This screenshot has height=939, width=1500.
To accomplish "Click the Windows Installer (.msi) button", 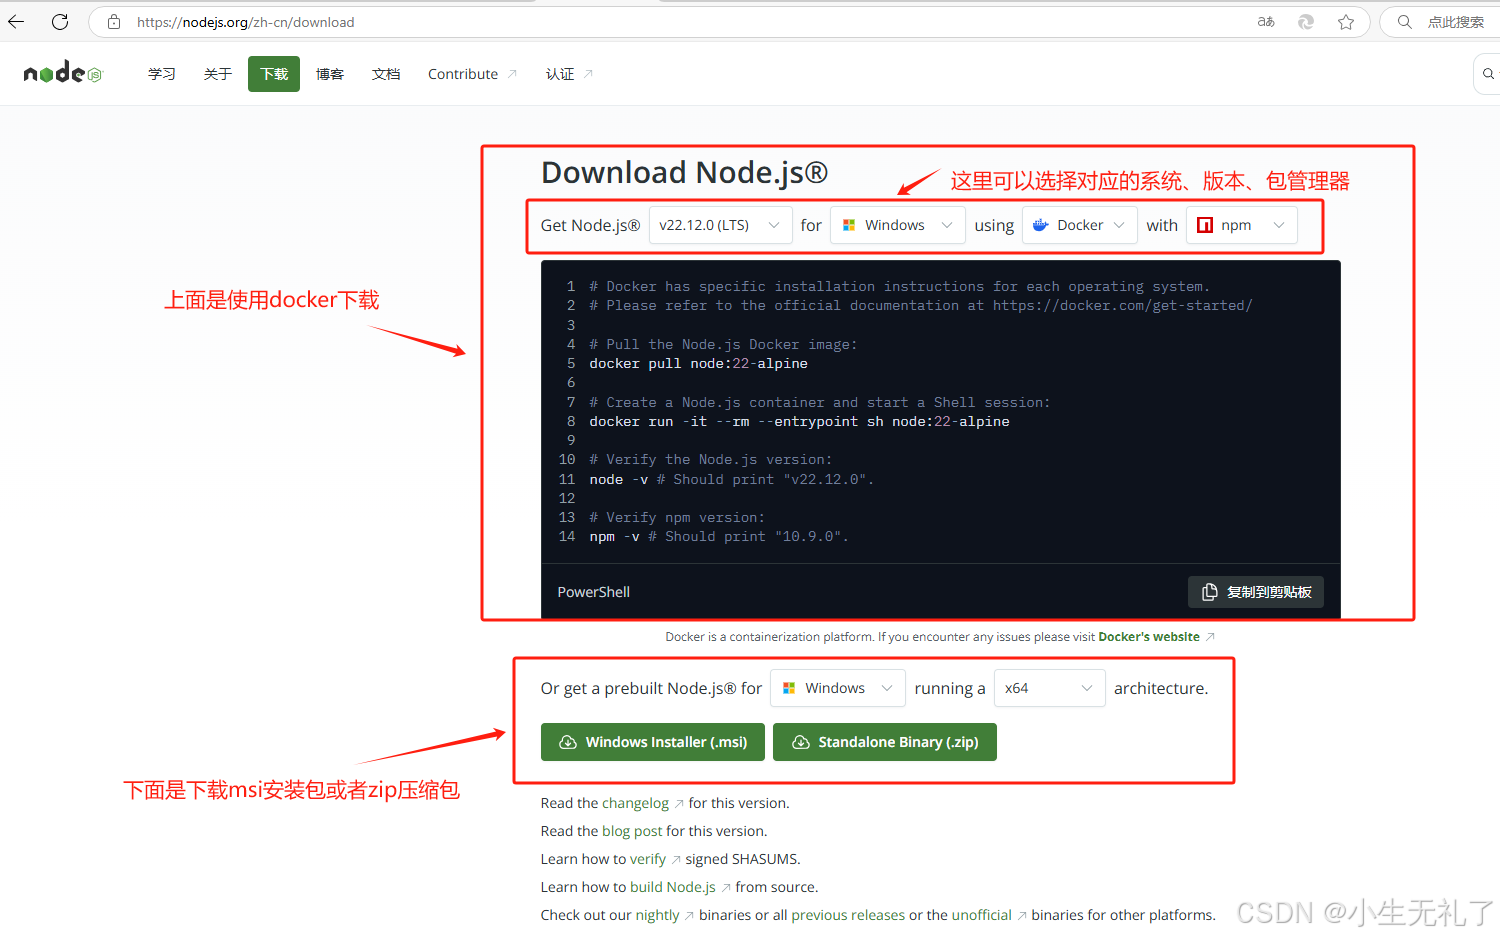I will point(653,742).
